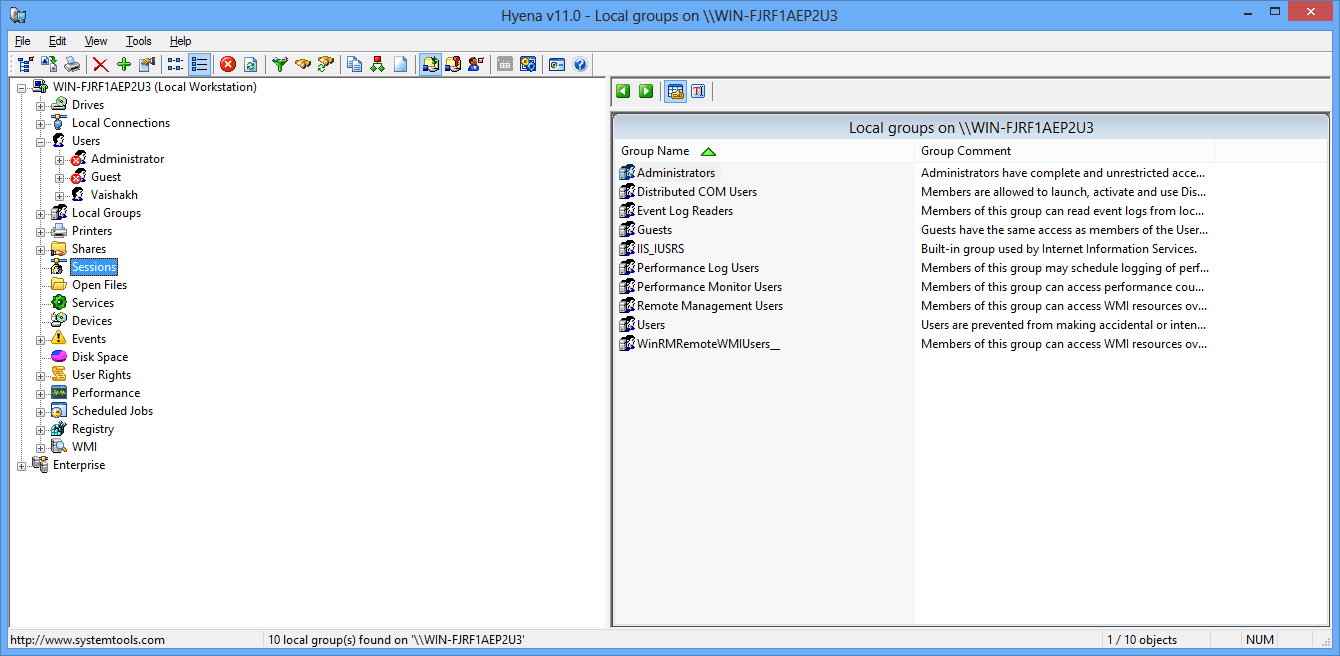Open the View menu
This screenshot has height=656, width=1340.
point(95,41)
